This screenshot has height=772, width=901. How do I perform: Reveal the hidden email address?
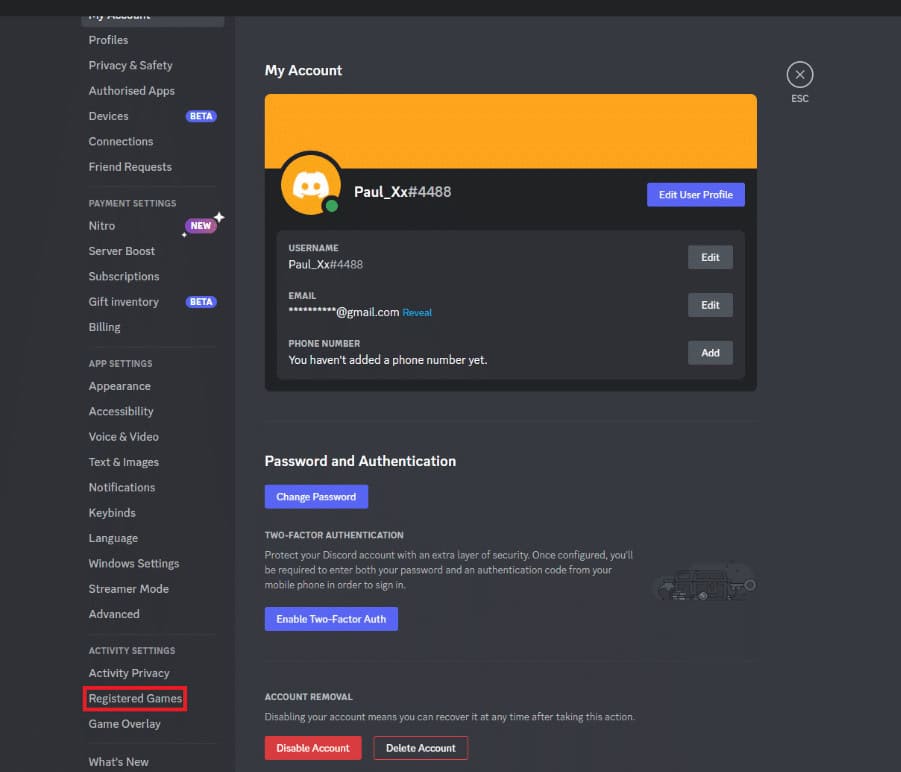coord(417,312)
